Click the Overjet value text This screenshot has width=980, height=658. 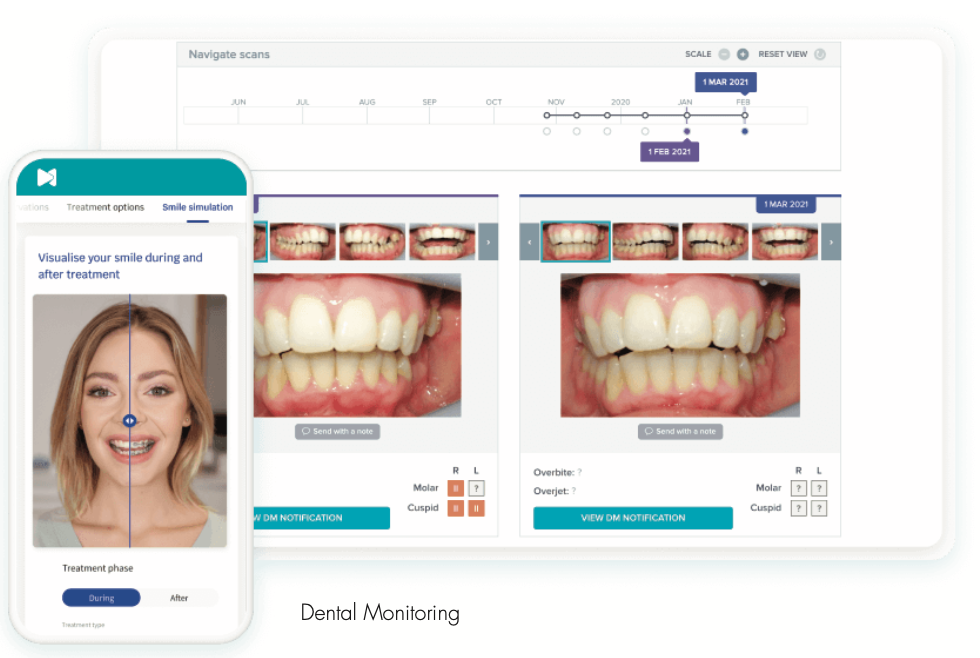(574, 491)
